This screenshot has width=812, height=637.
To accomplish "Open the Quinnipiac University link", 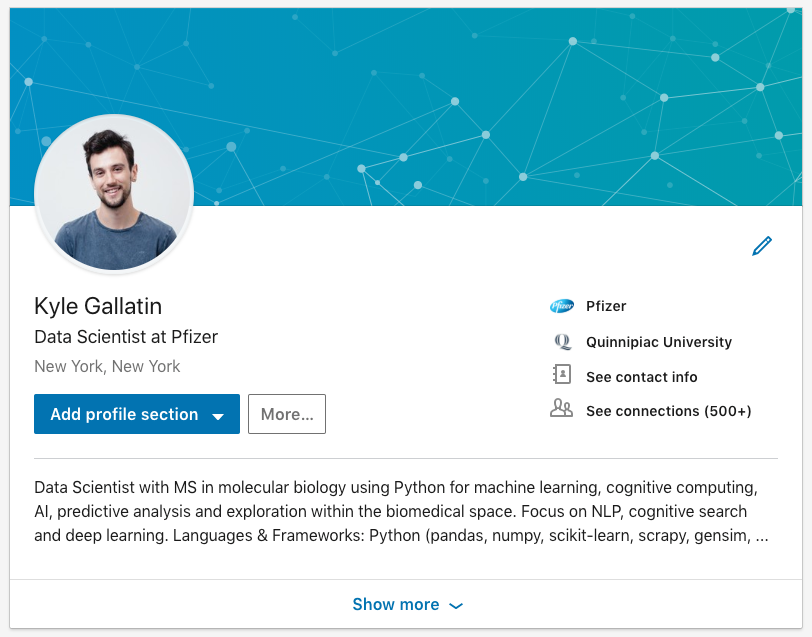I will point(659,342).
